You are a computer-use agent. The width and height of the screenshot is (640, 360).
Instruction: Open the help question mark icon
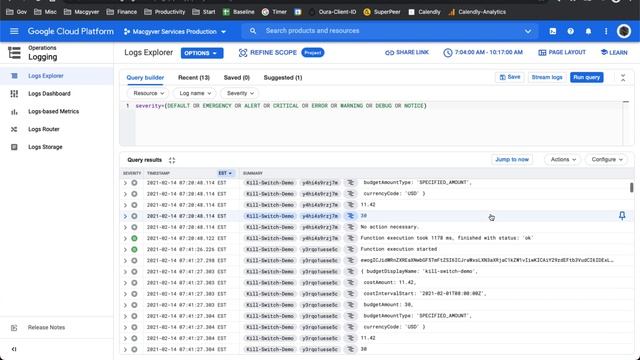pyautogui.click(x=571, y=31)
